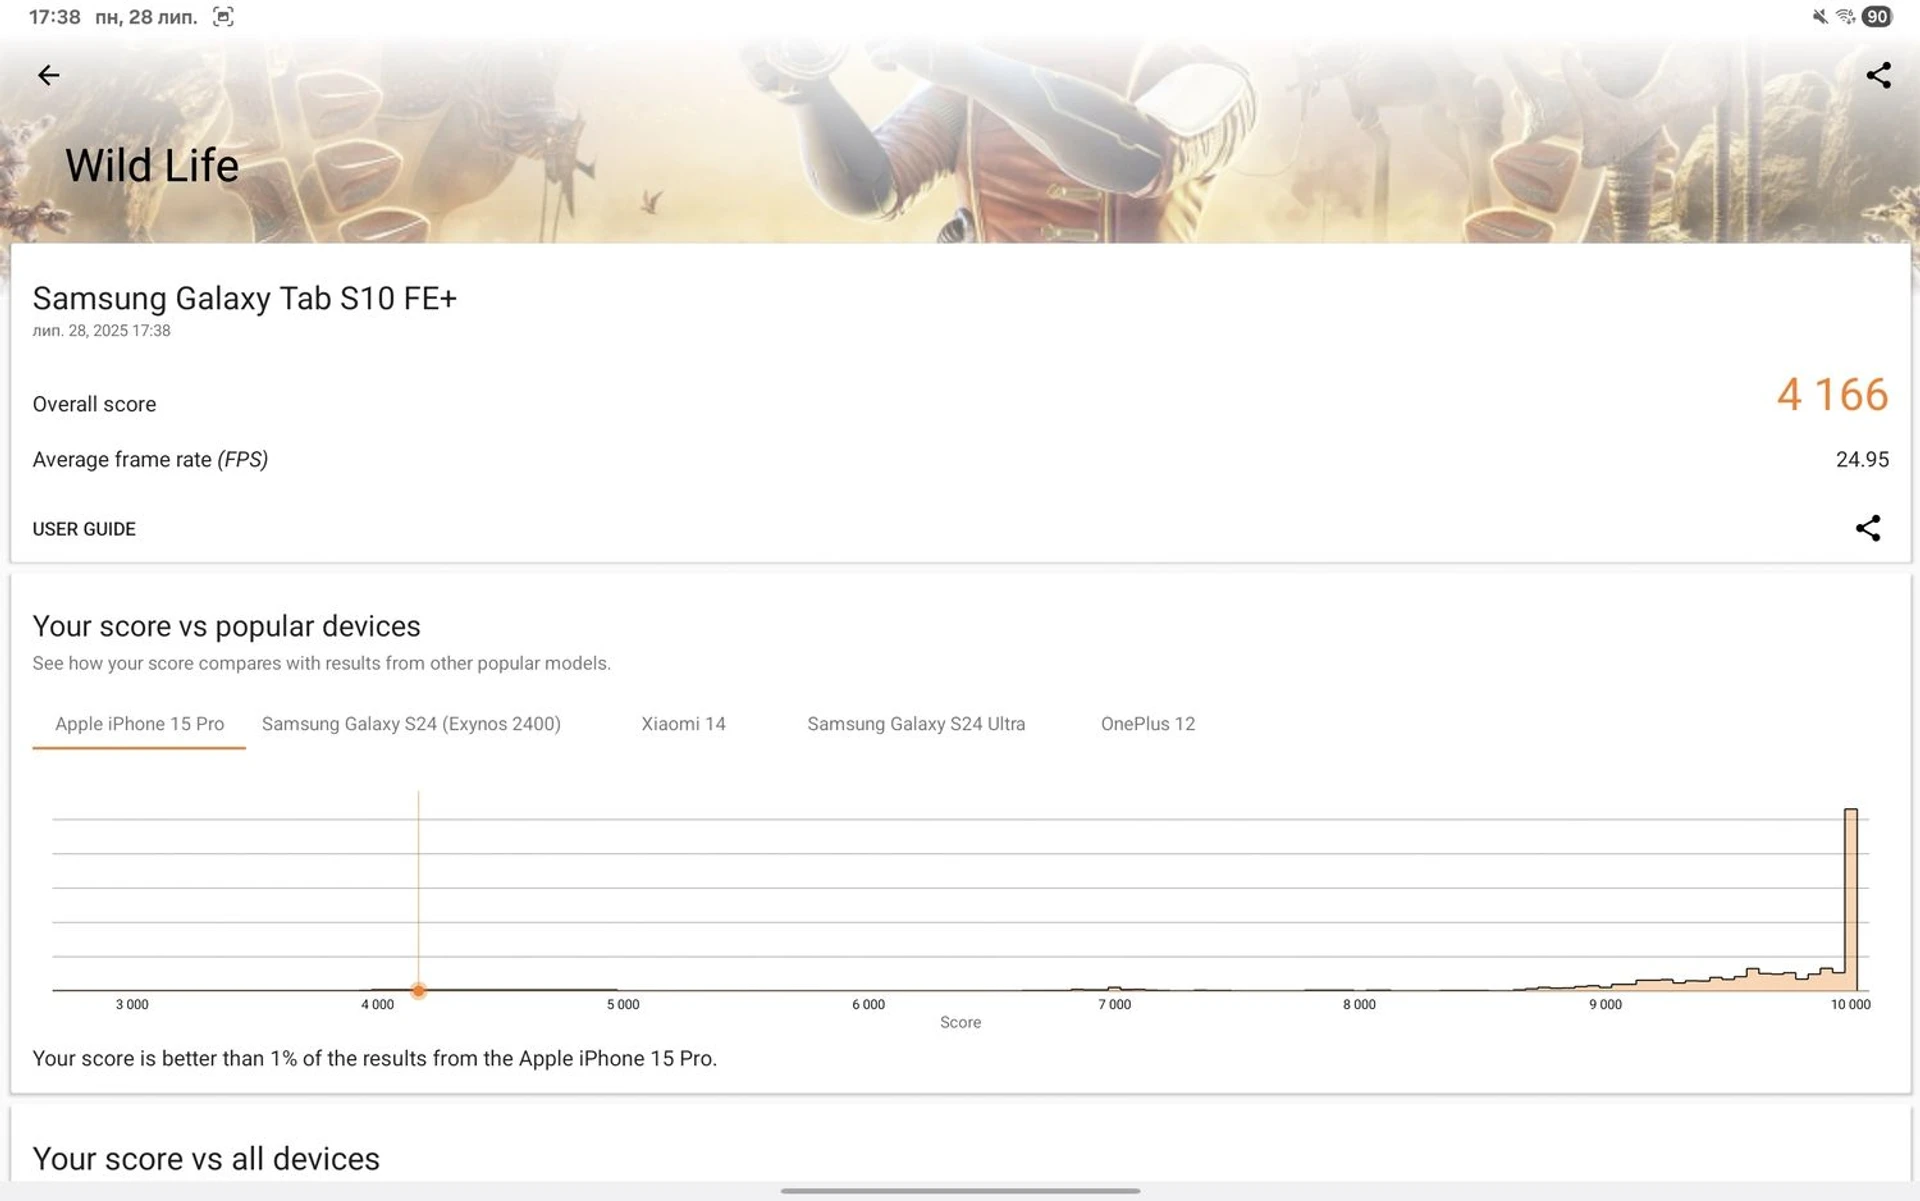The width and height of the screenshot is (1920, 1201).
Task: Switch to Samsung Galaxy S24 Ultra tab
Action: [916, 724]
